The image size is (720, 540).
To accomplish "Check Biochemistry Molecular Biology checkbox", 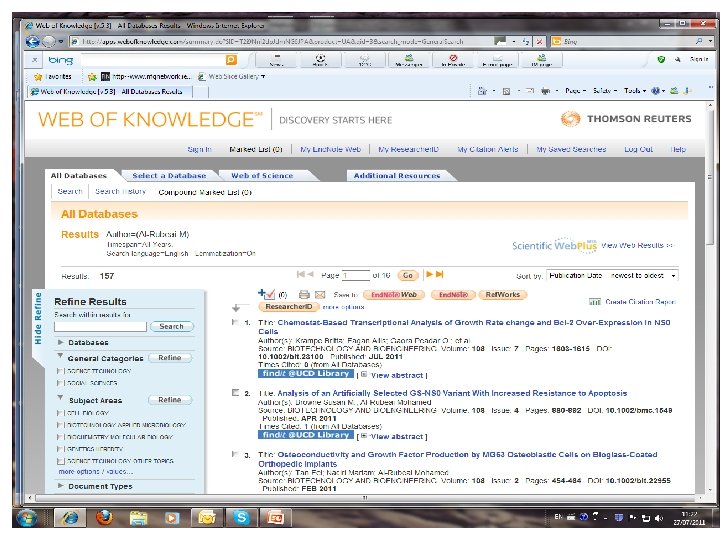I will coord(59,437).
